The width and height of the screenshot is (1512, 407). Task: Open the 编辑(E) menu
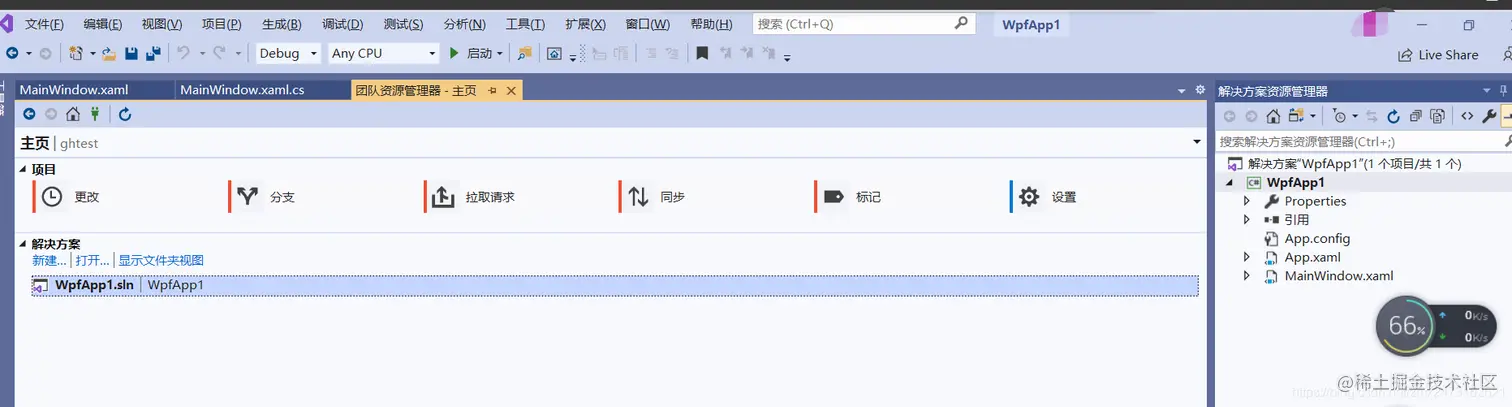pos(103,24)
